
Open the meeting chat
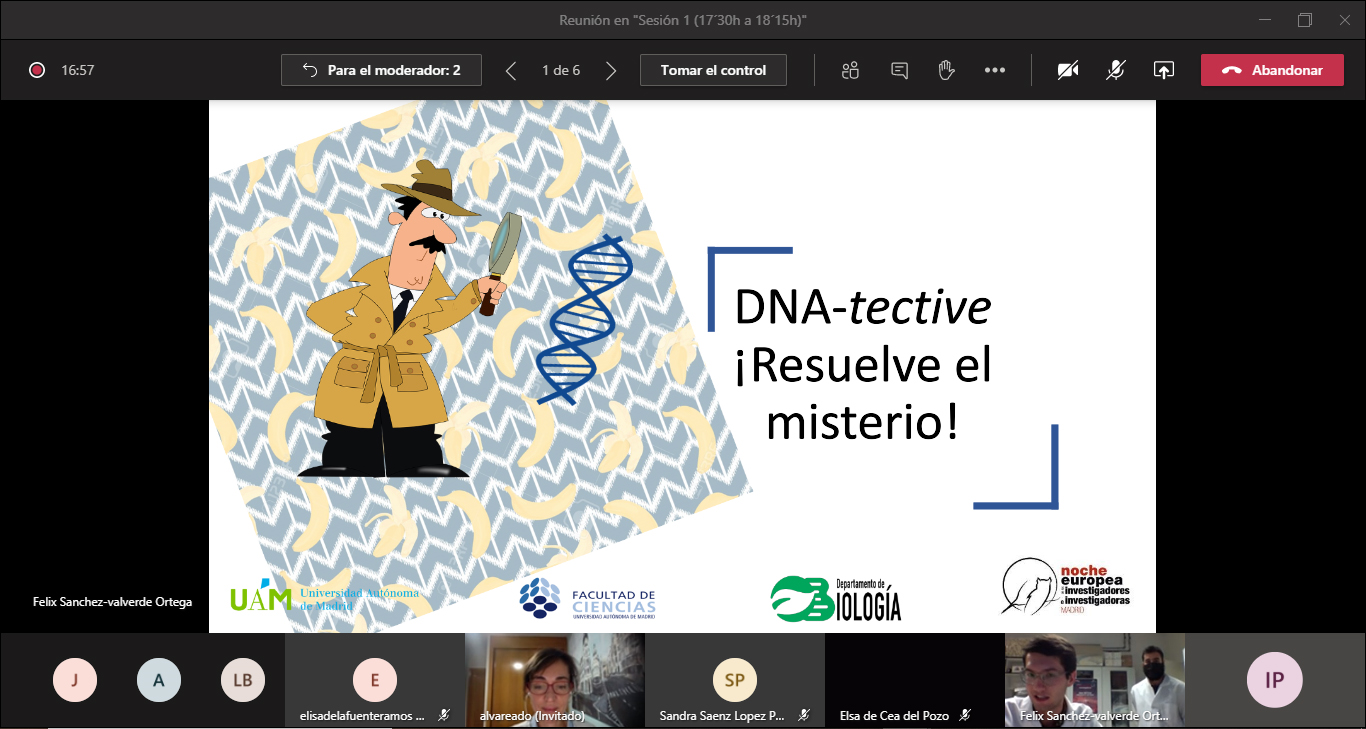click(899, 70)
